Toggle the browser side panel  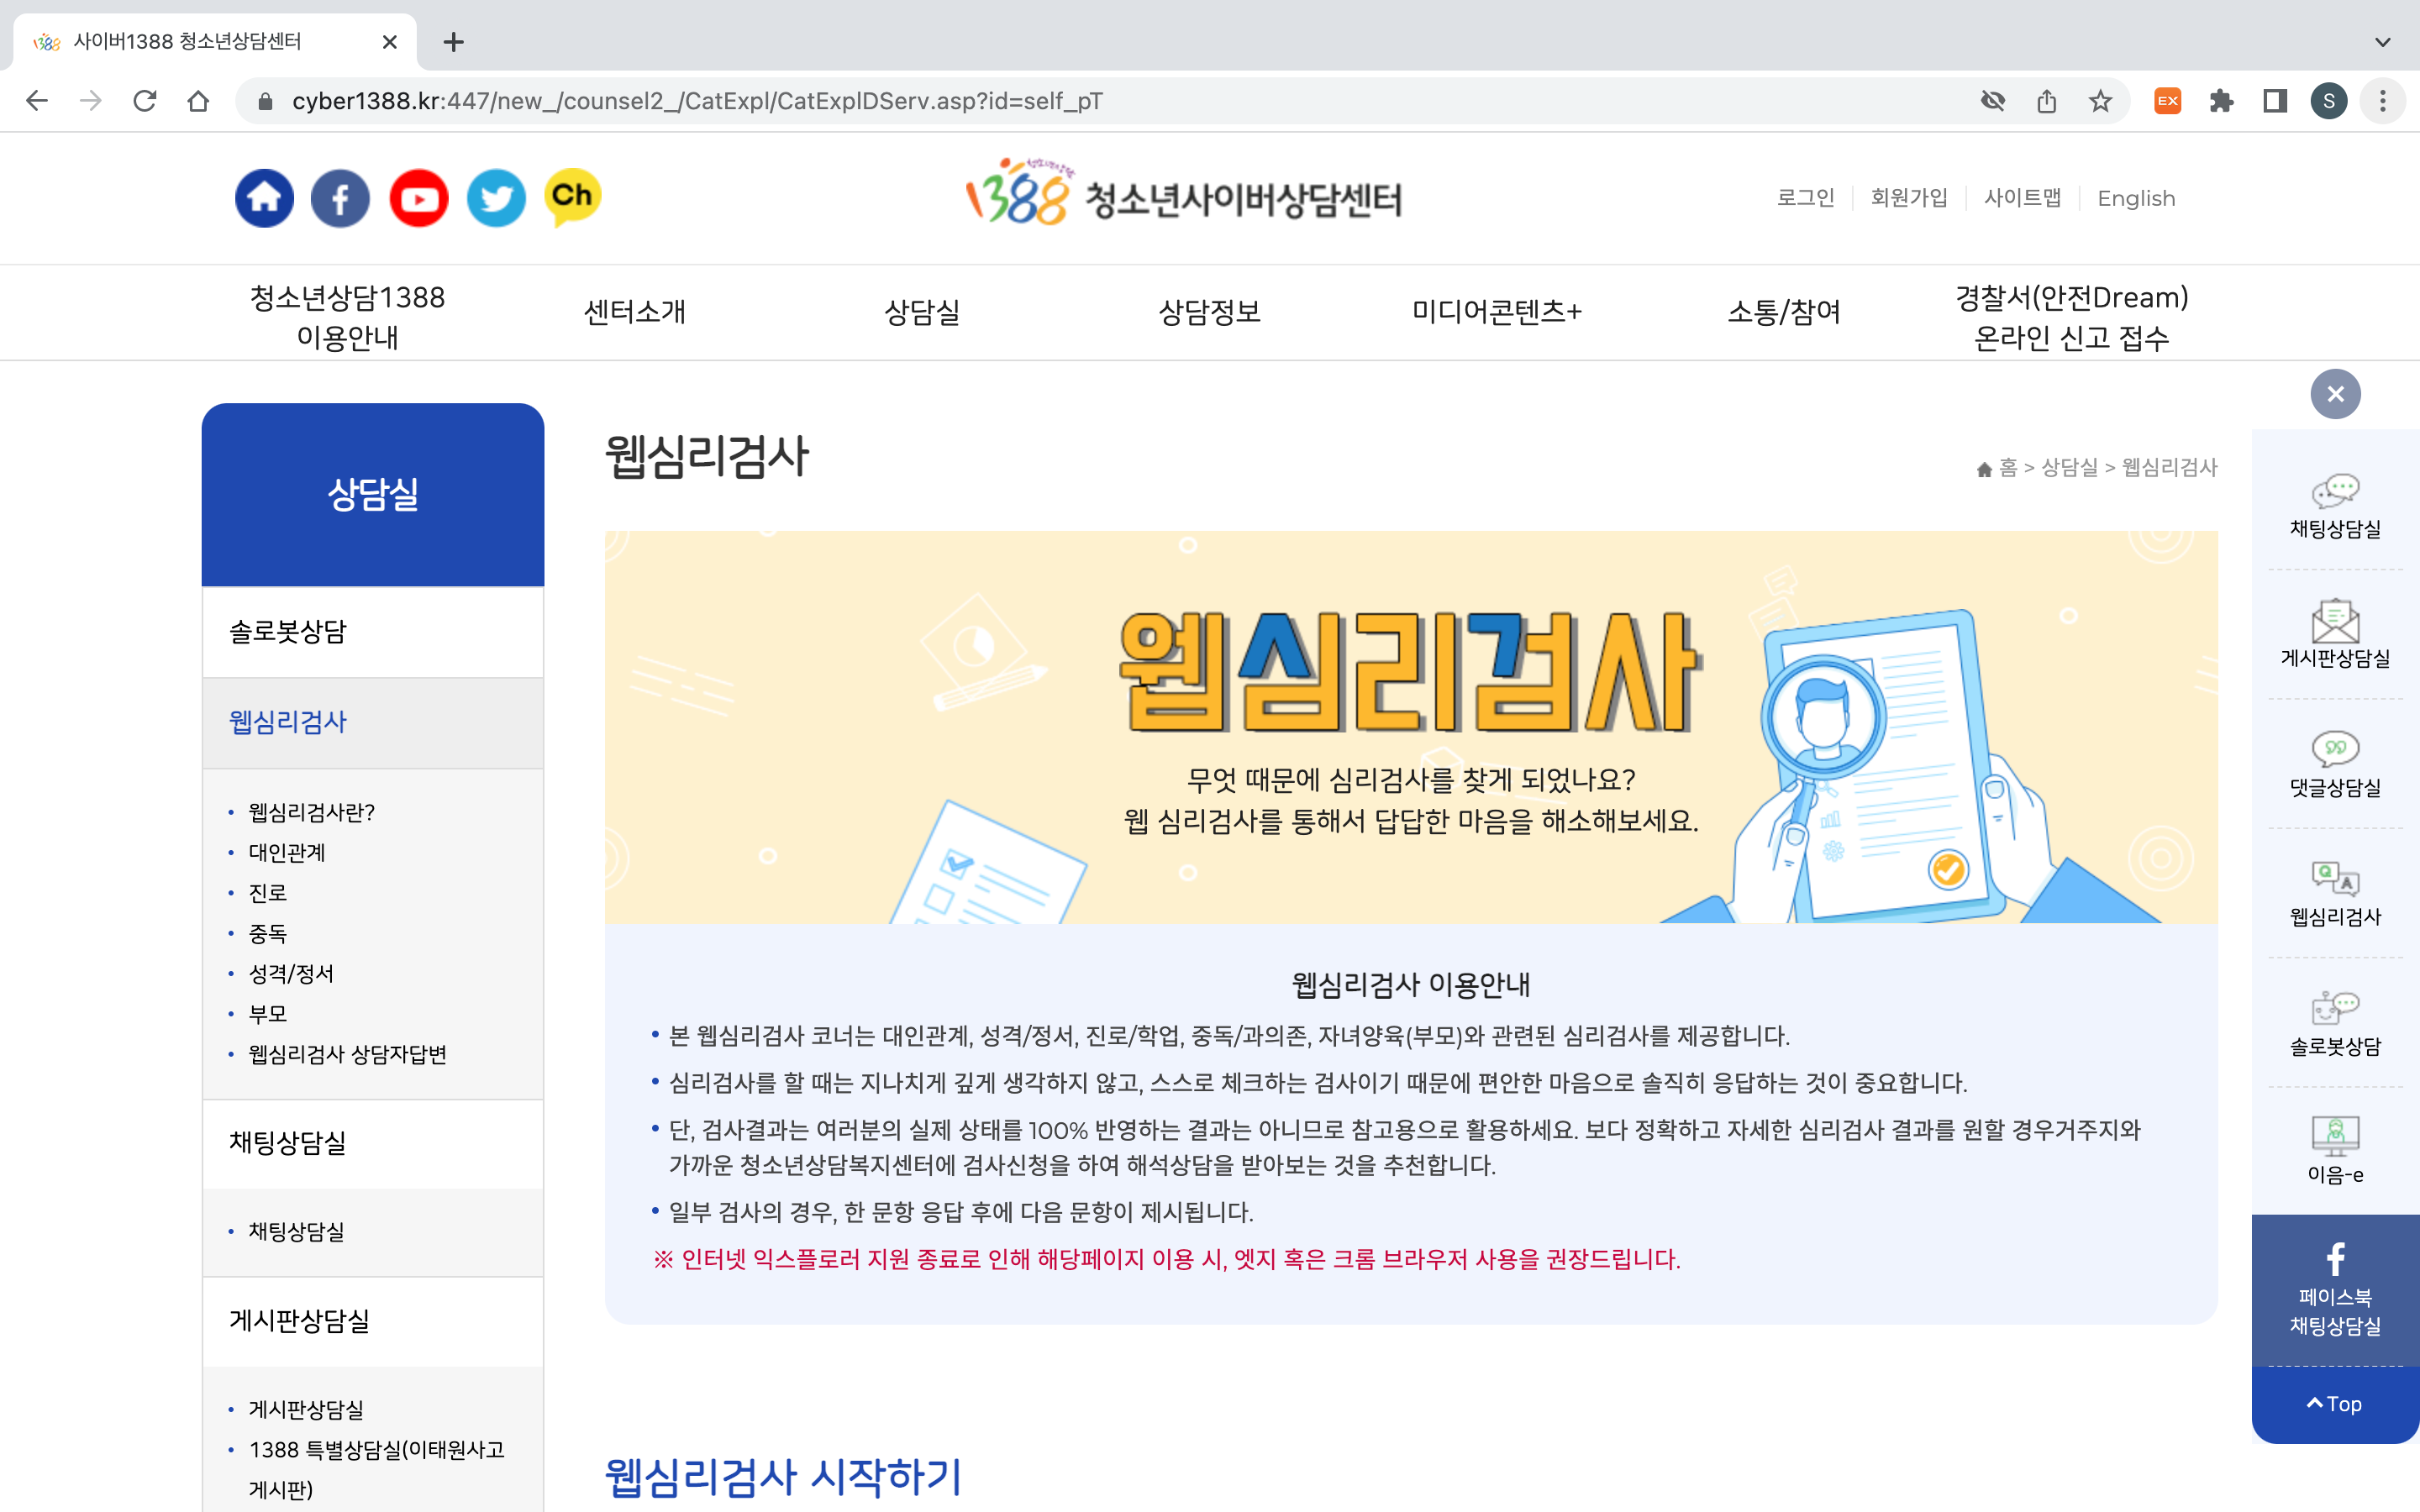click(2275, 101)
